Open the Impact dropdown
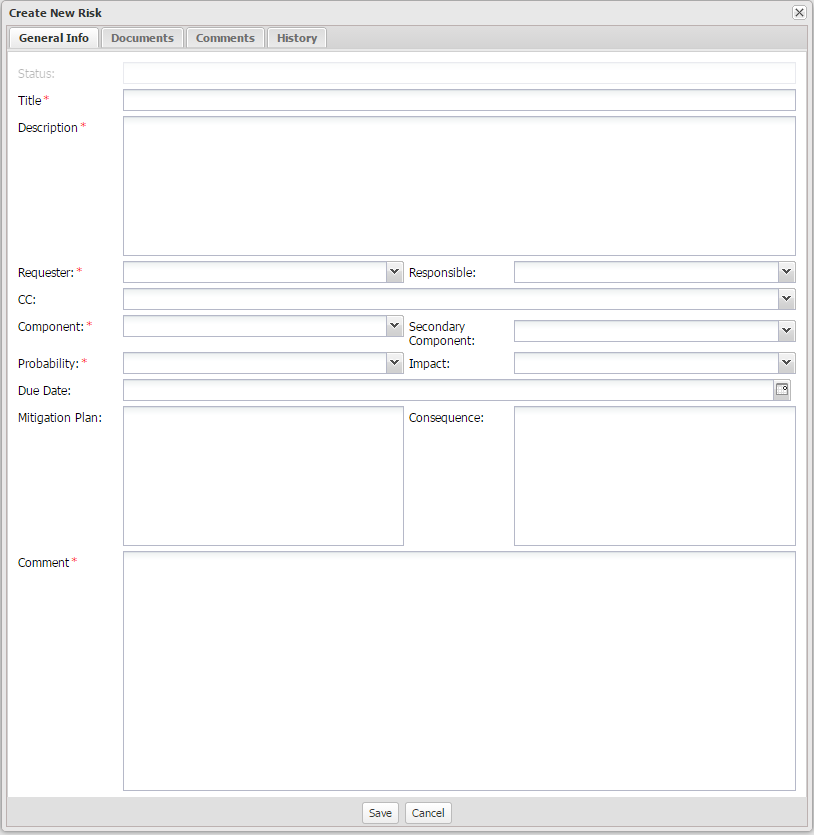This screenshot has width=814, height=835. coord(786,362)
